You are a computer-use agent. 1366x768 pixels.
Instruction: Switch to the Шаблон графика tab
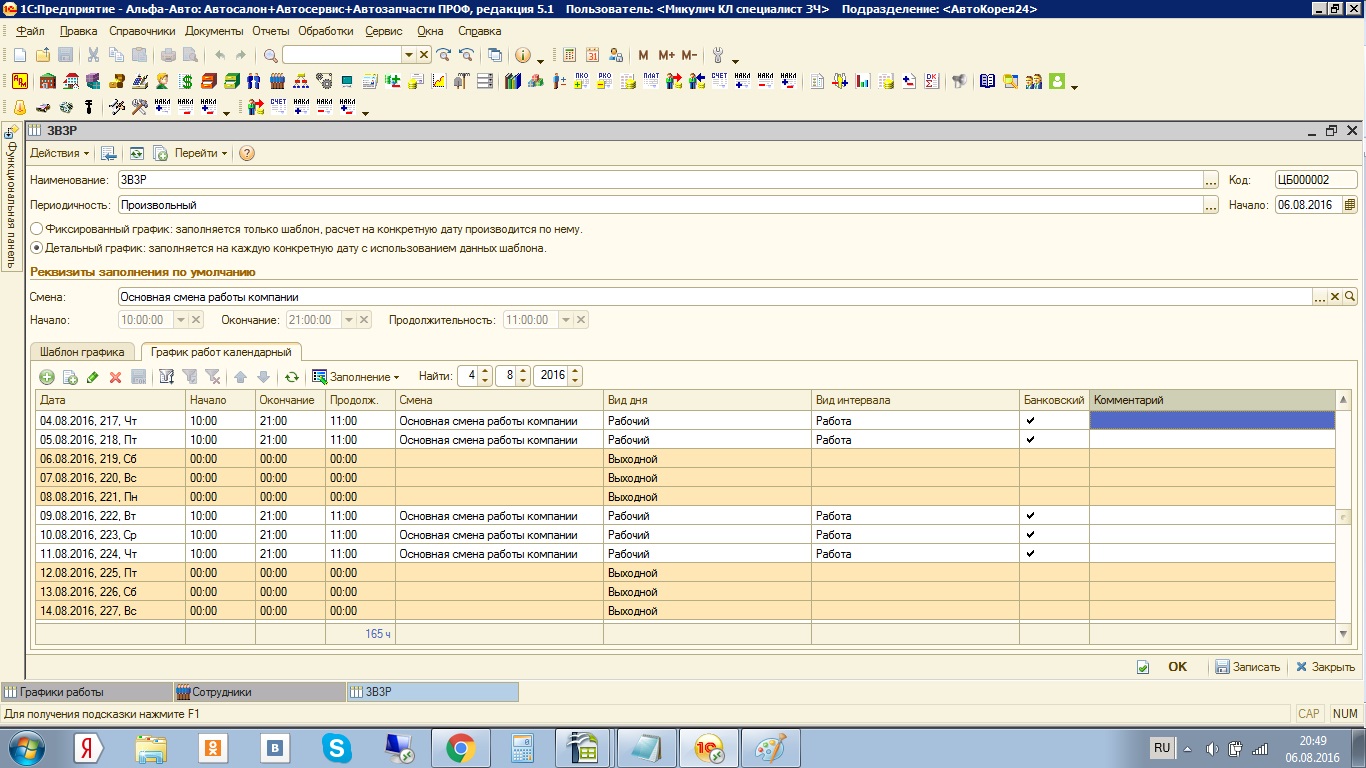tap(83, 352)
